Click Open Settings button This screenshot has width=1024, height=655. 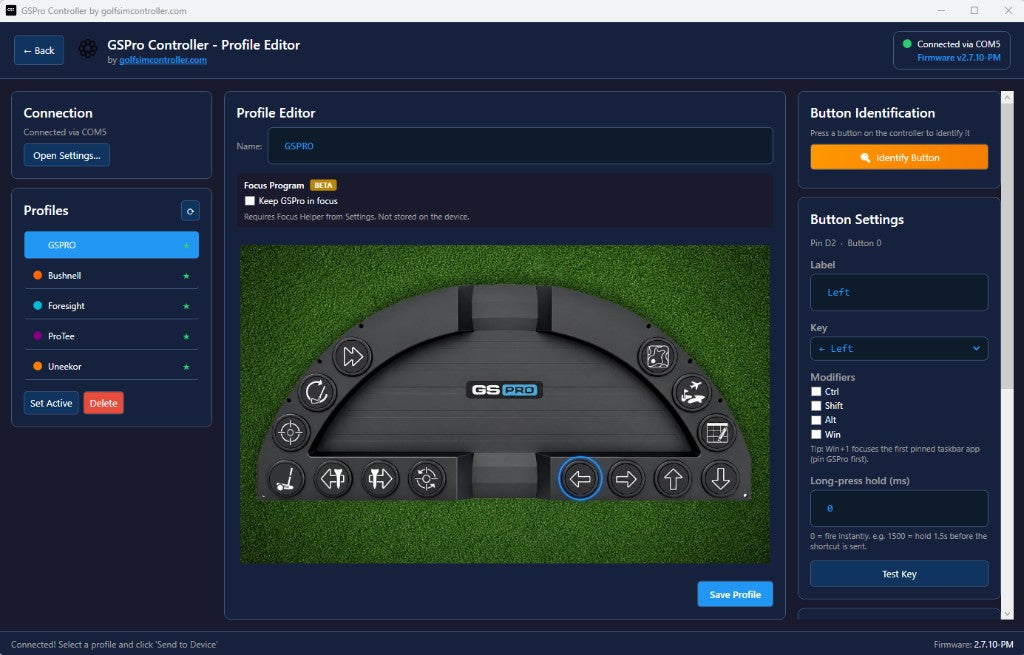[x=67, y=155]
